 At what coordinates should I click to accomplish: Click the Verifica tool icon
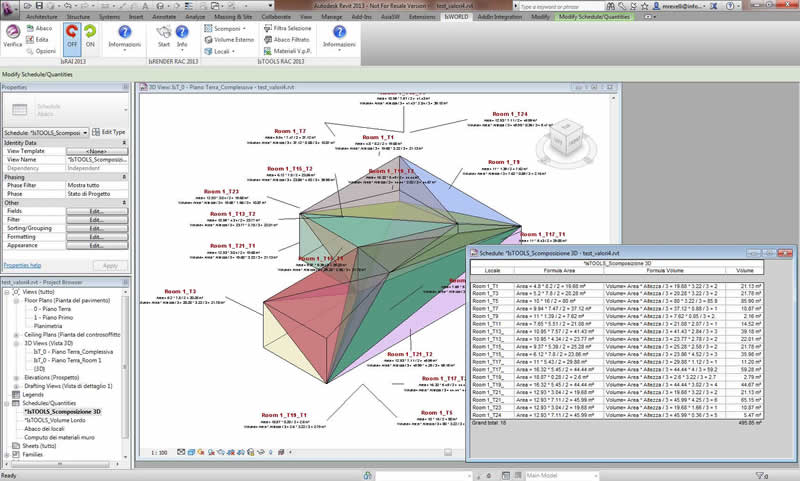12,33
